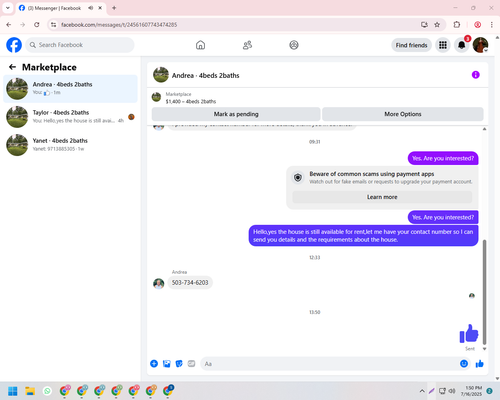Open the Andrea · 4beds 2baths conversation
Screen dimensions: 500x400
click(x=70, y=89)
